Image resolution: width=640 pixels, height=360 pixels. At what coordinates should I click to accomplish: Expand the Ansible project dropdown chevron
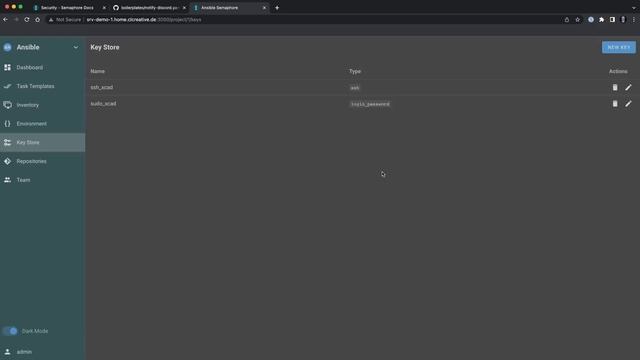(x=76, y=47)
